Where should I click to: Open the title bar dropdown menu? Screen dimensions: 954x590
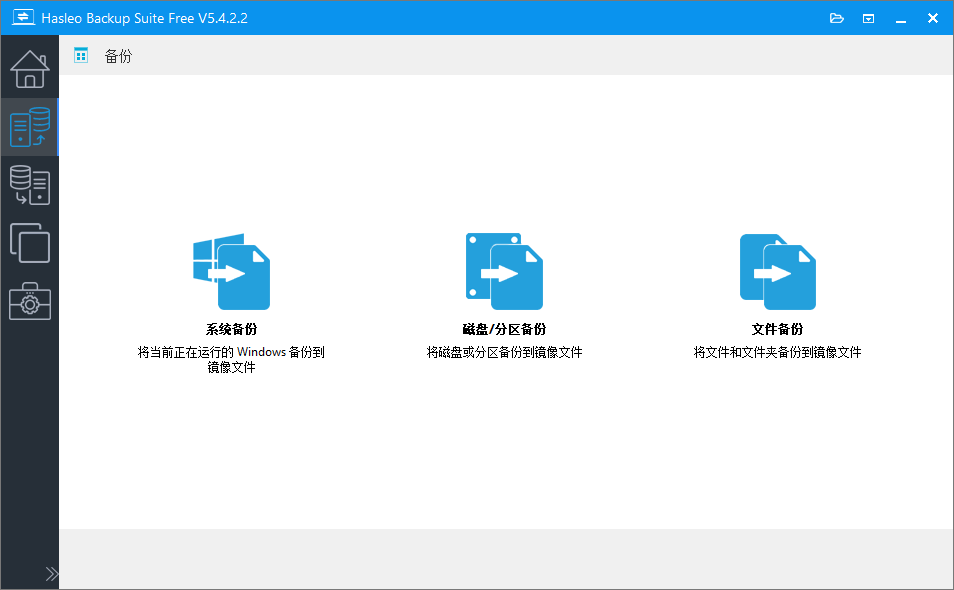[869, 18]
